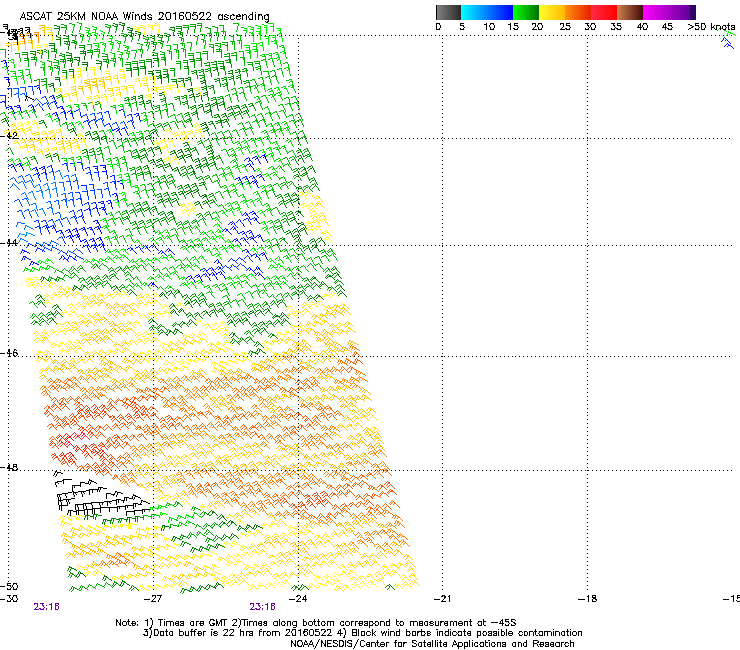Select the magenta 40–45 knots legend swatch
The image size is (740, 650).
tap(656, 12)
